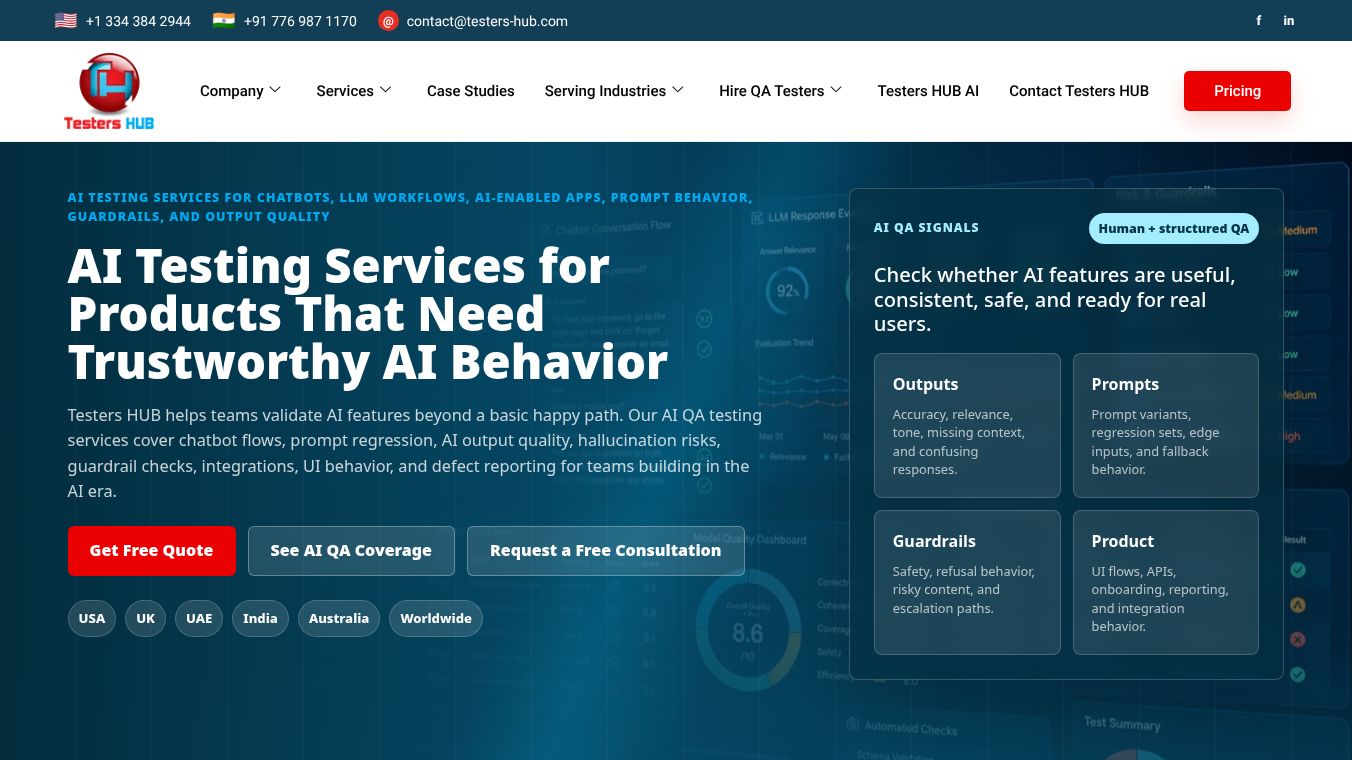This screenshot has height=760, width=1352.
Task: Expand the Company menu chevron
Action: click(275, 90)
